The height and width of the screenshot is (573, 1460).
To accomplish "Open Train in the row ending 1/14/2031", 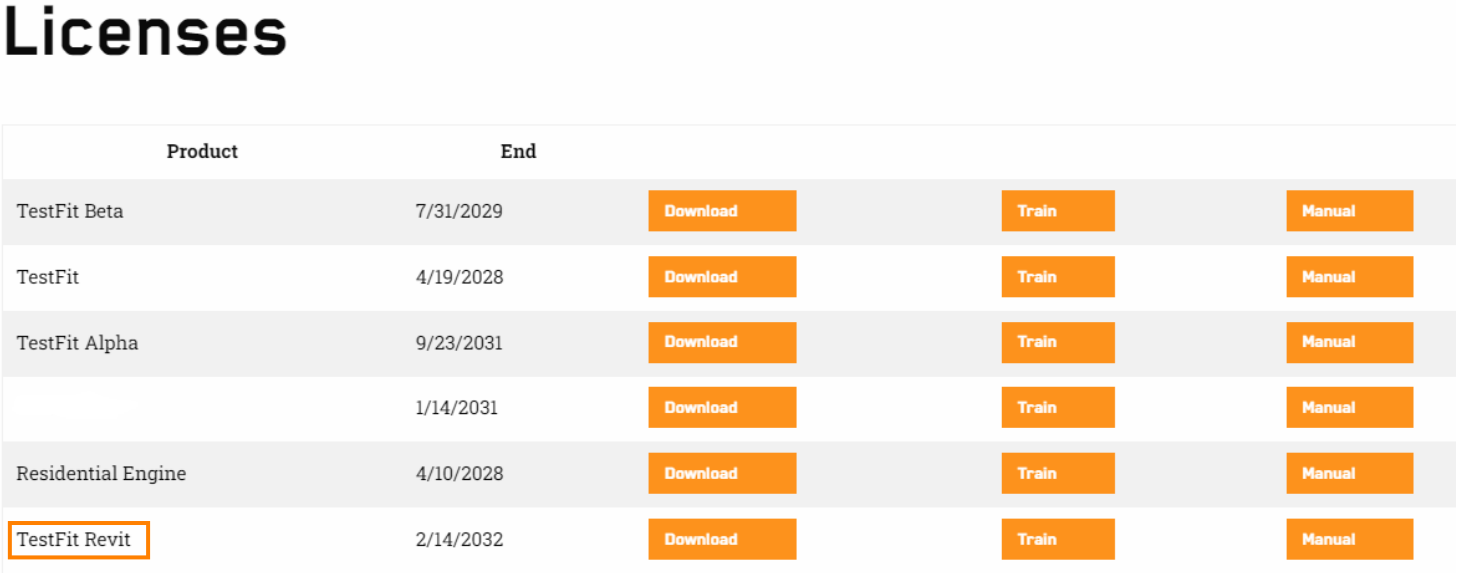I will pos(1058,408).
